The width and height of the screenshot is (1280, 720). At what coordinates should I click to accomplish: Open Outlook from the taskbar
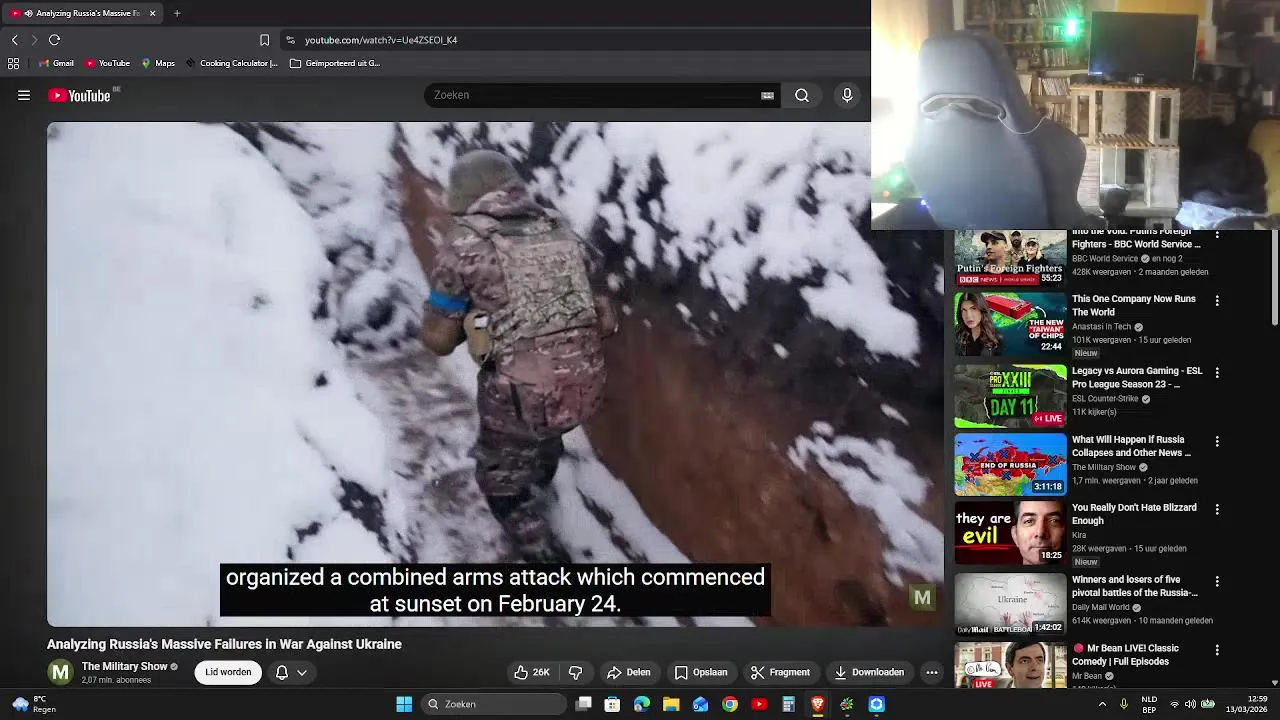(x=701, y=704)
